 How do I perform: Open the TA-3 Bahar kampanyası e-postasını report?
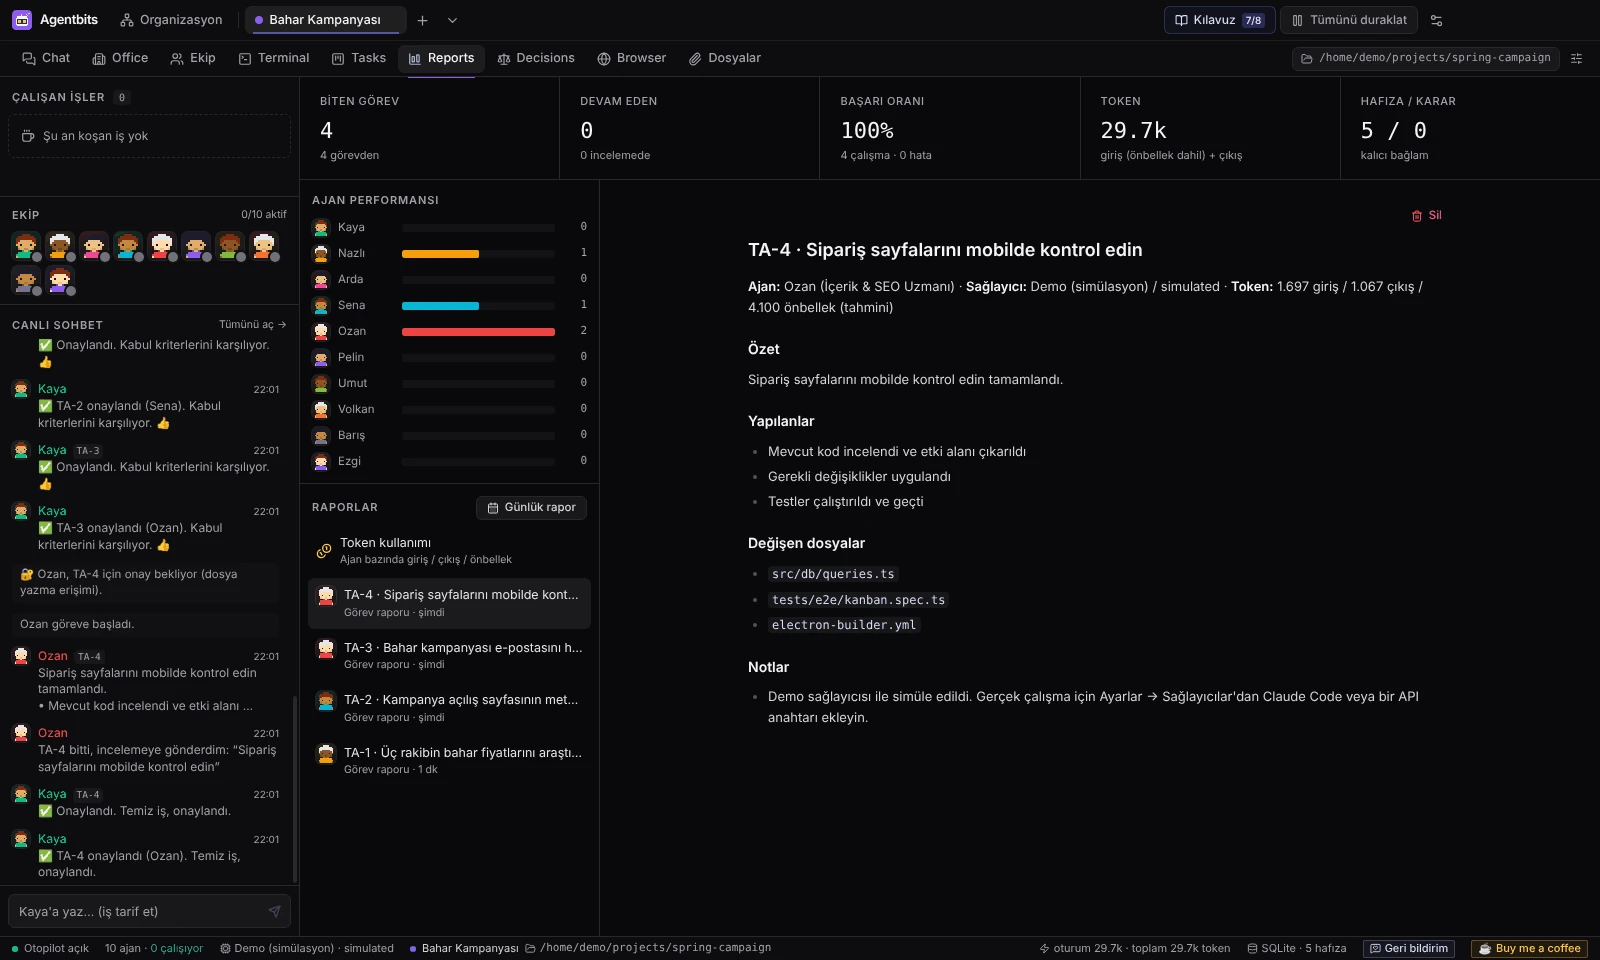[x=449, y=655]
